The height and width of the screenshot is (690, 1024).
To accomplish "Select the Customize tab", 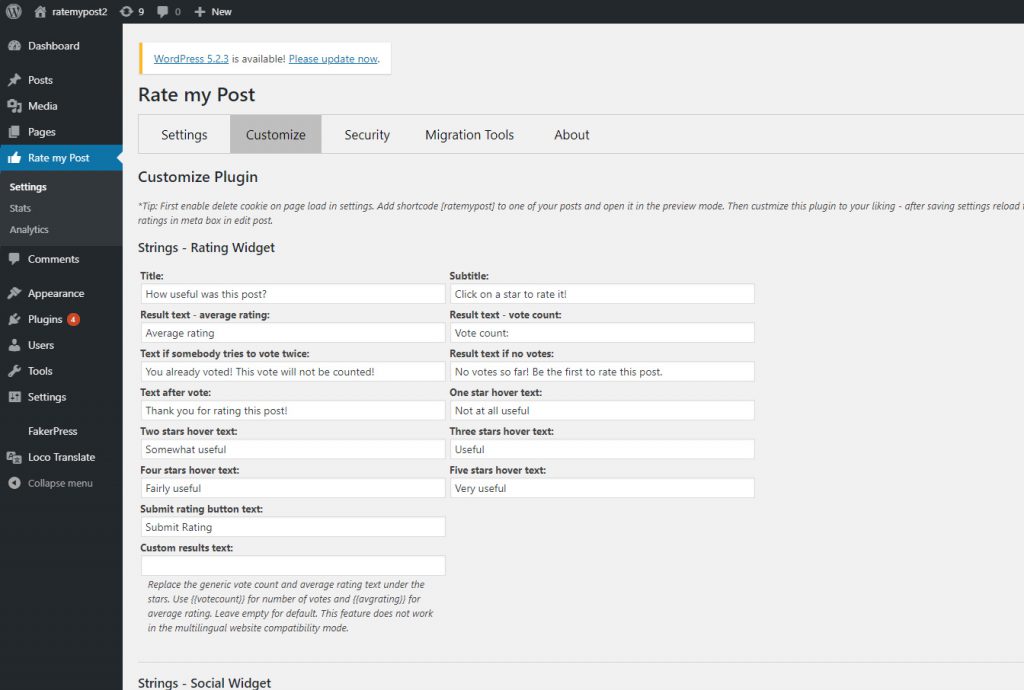I will [x=276, y=134].
